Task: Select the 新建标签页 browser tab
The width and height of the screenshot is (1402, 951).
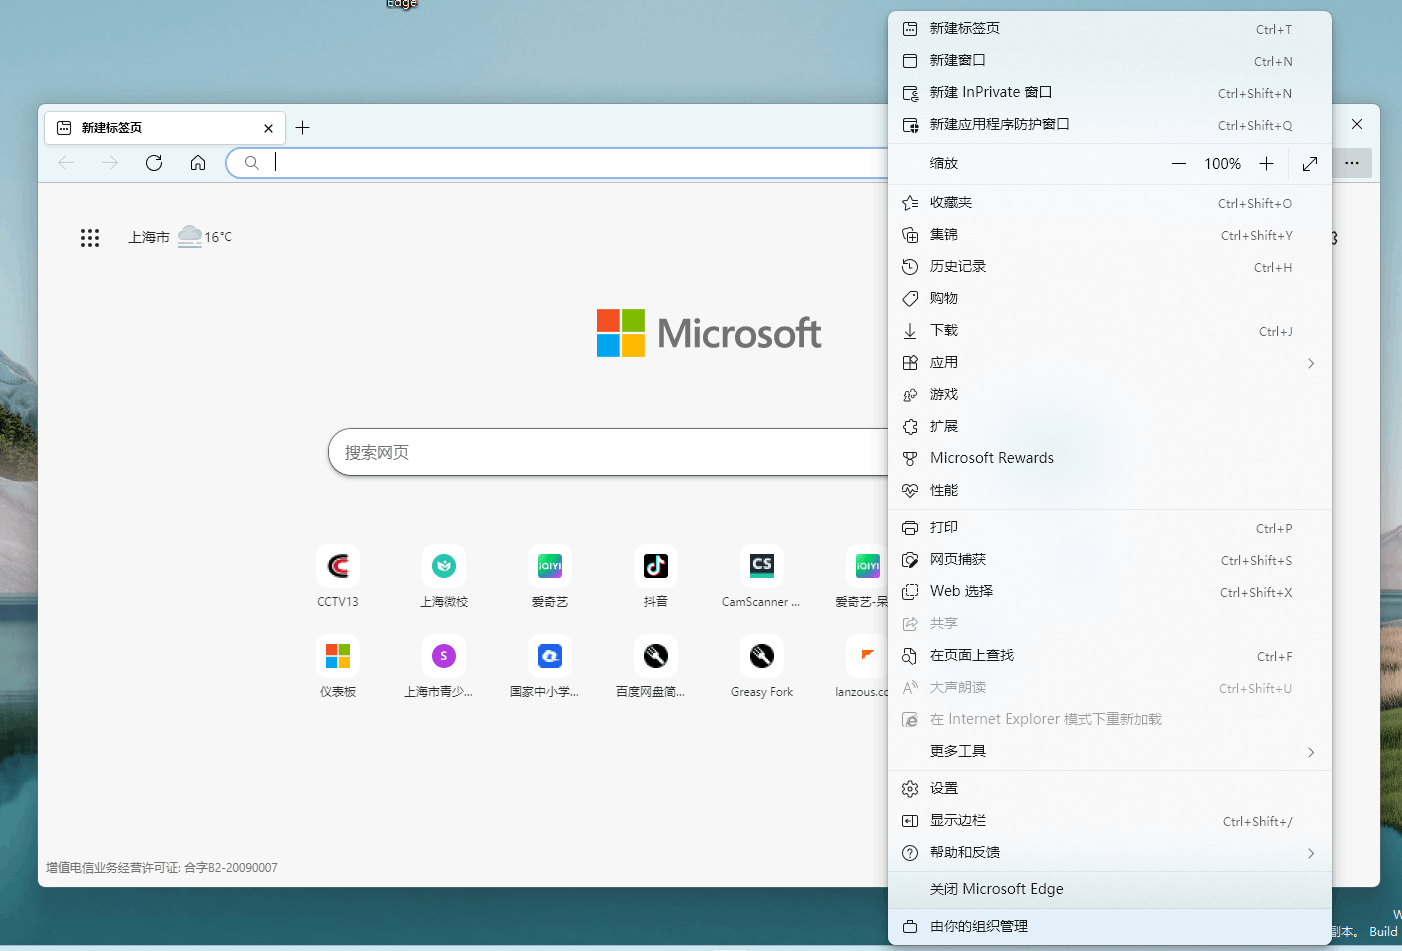Action: point(165,128)
